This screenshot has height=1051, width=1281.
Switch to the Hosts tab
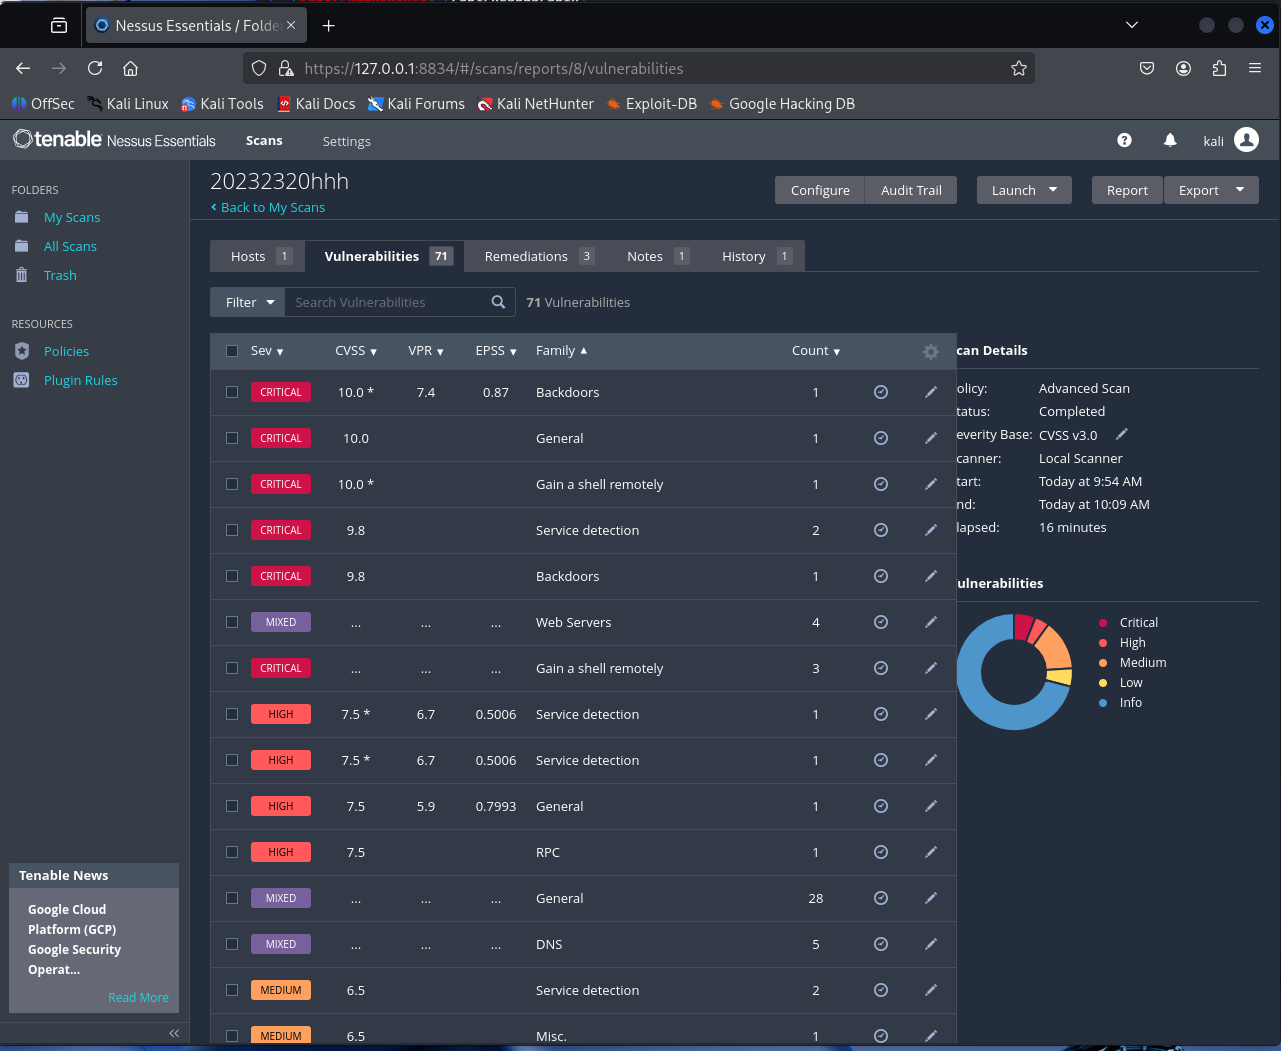point(258,256)
